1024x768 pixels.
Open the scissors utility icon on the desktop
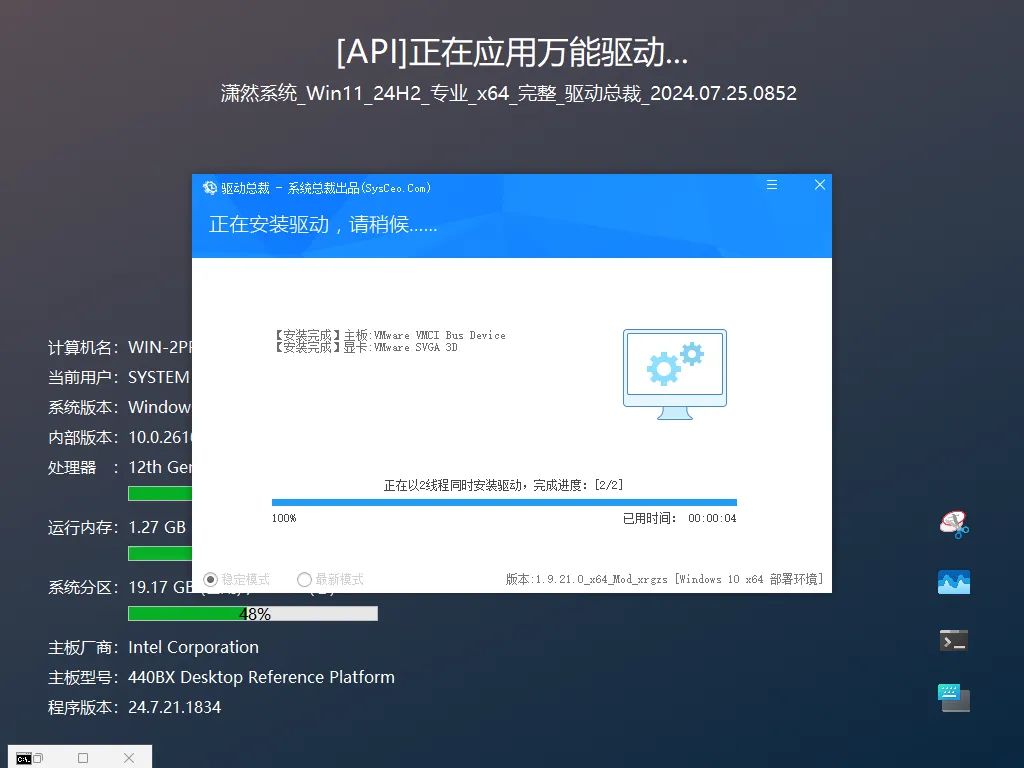(x=953, y=523)
